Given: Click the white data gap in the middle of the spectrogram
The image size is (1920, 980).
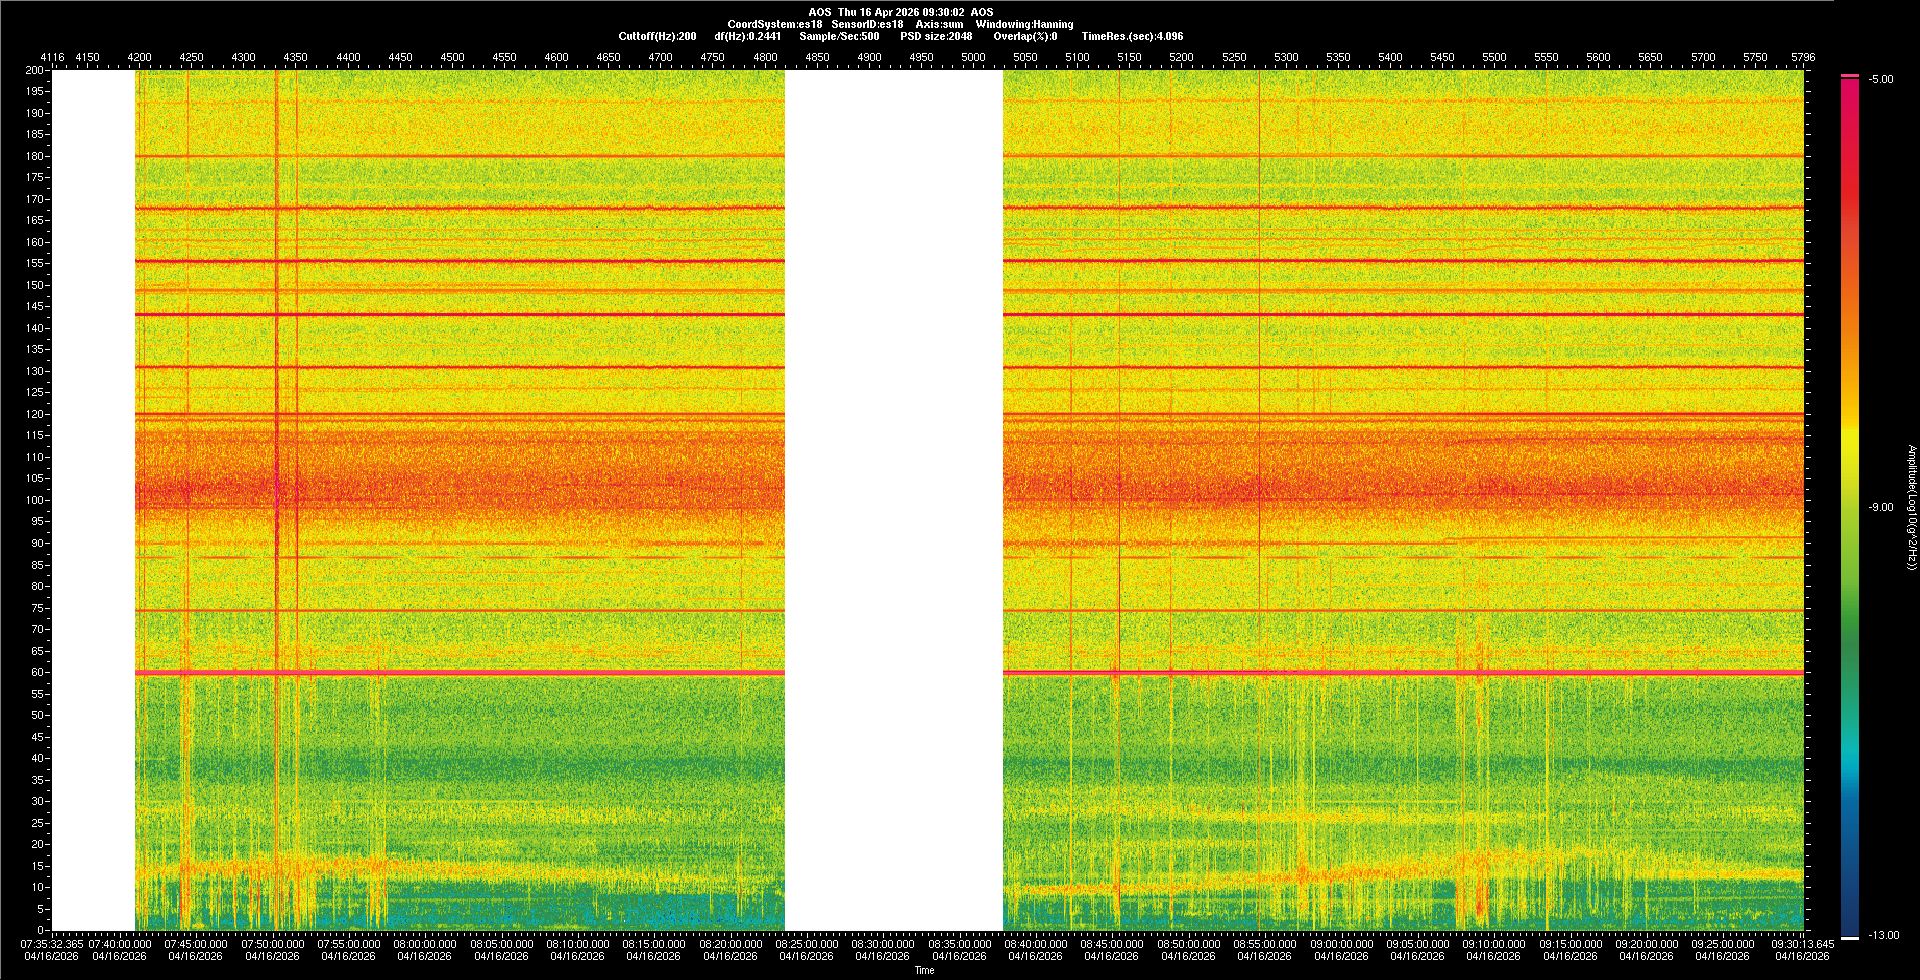Looking at the screenshot, I should point(893,500).
